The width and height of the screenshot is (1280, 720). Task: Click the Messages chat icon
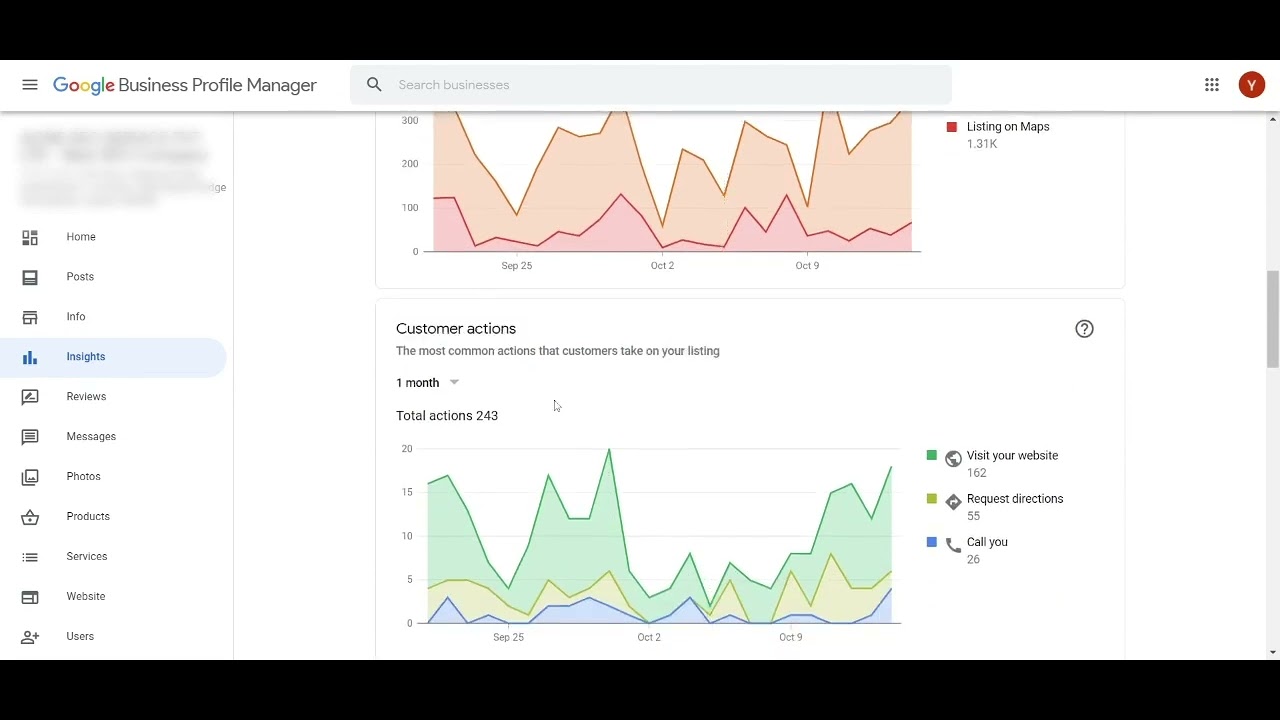click(x=30, y=437)
